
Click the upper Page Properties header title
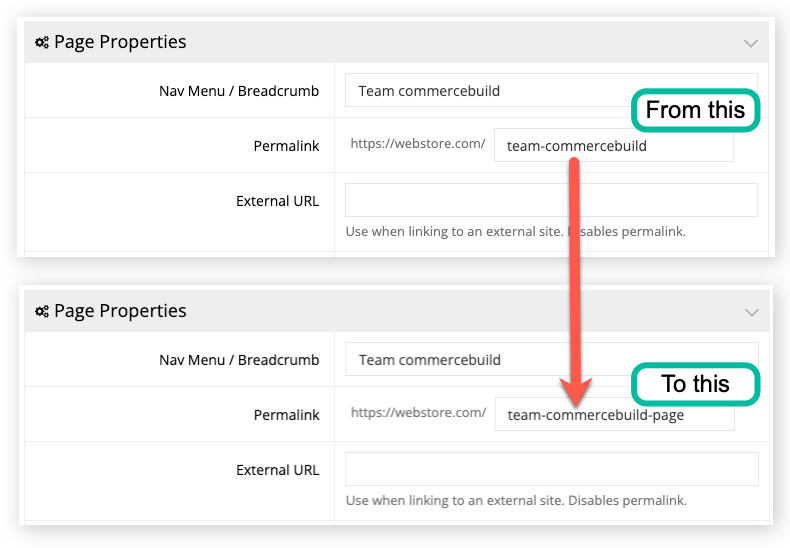pos(120,42)
